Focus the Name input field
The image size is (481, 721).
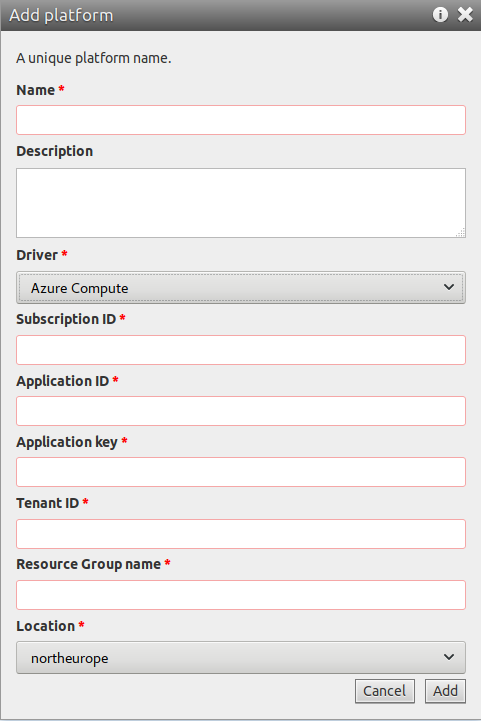241,120
